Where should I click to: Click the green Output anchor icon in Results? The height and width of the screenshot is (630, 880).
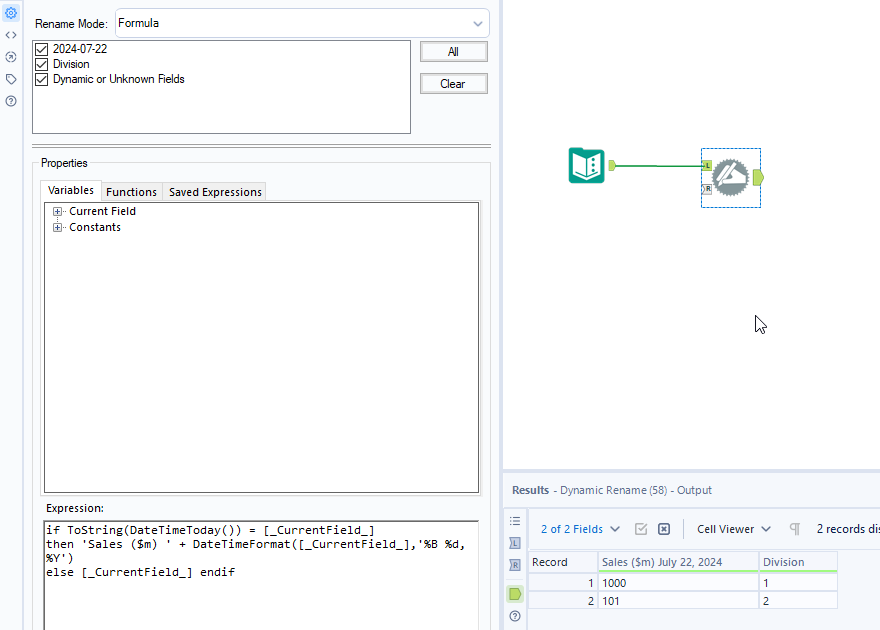(514, 593)
